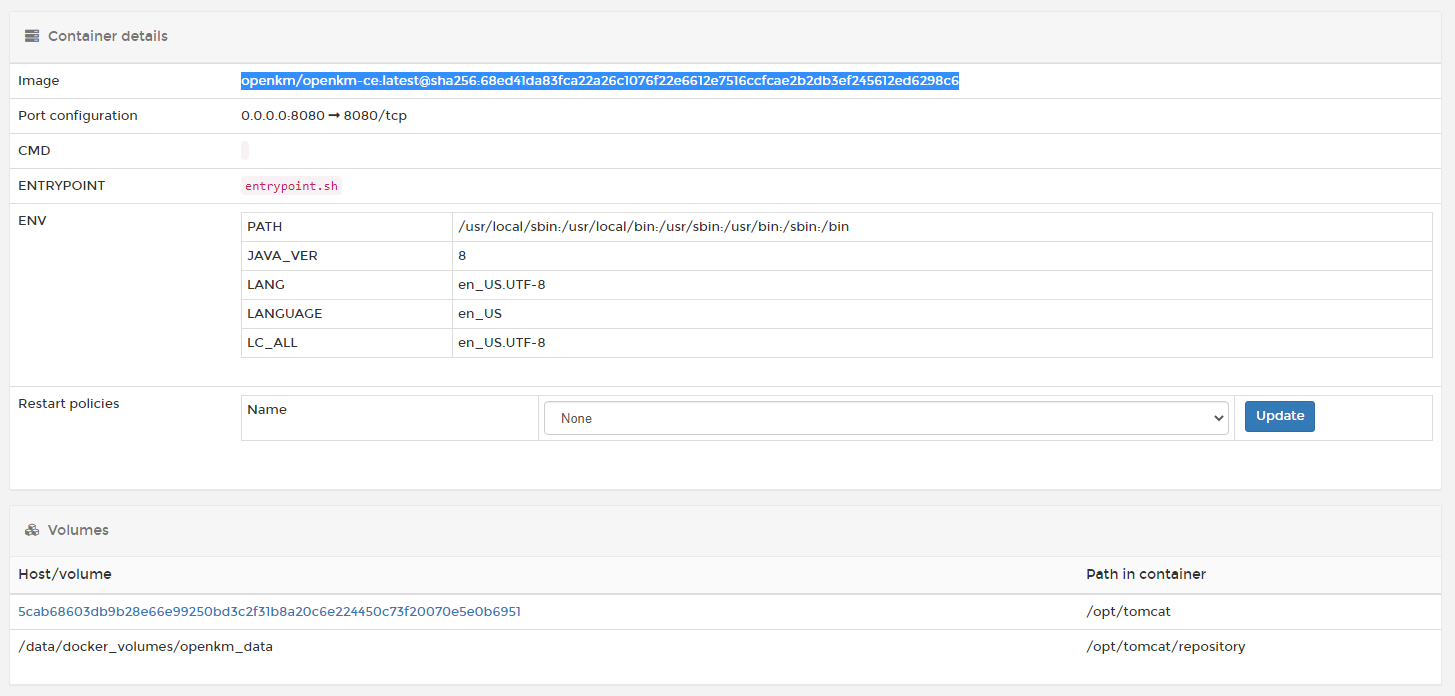The image size is (1455, 696).
Task: Open the 5cab68603db9 volume link
Action: [x=269, y=611]
